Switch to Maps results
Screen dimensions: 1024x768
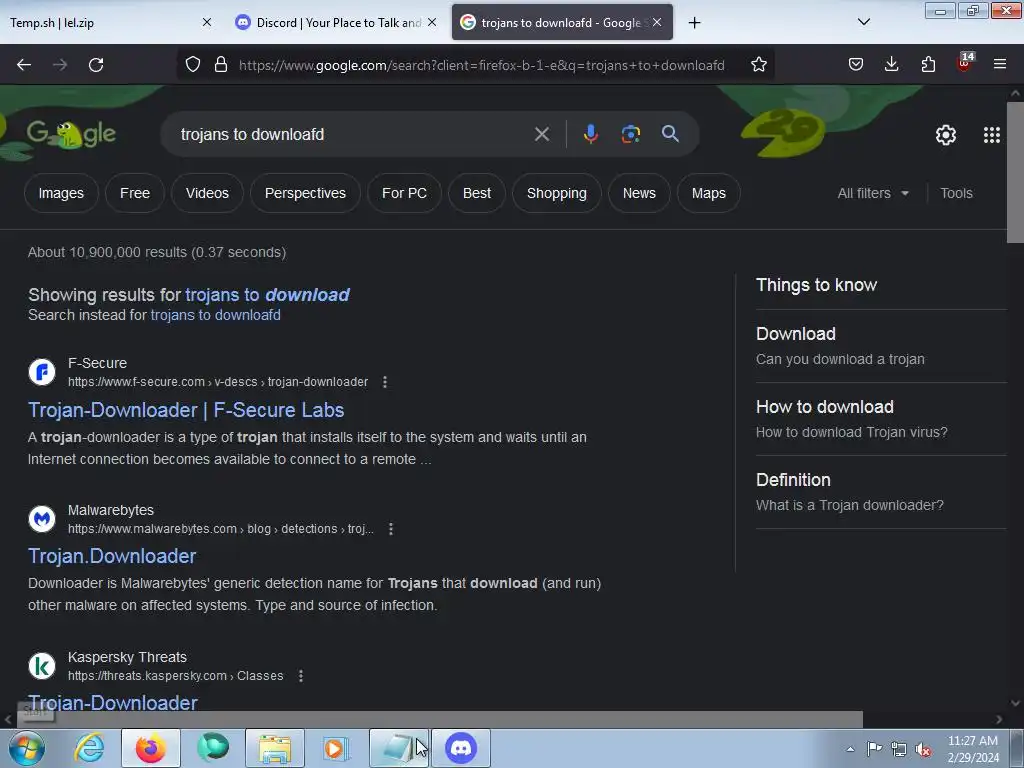[x=709, y=193]
